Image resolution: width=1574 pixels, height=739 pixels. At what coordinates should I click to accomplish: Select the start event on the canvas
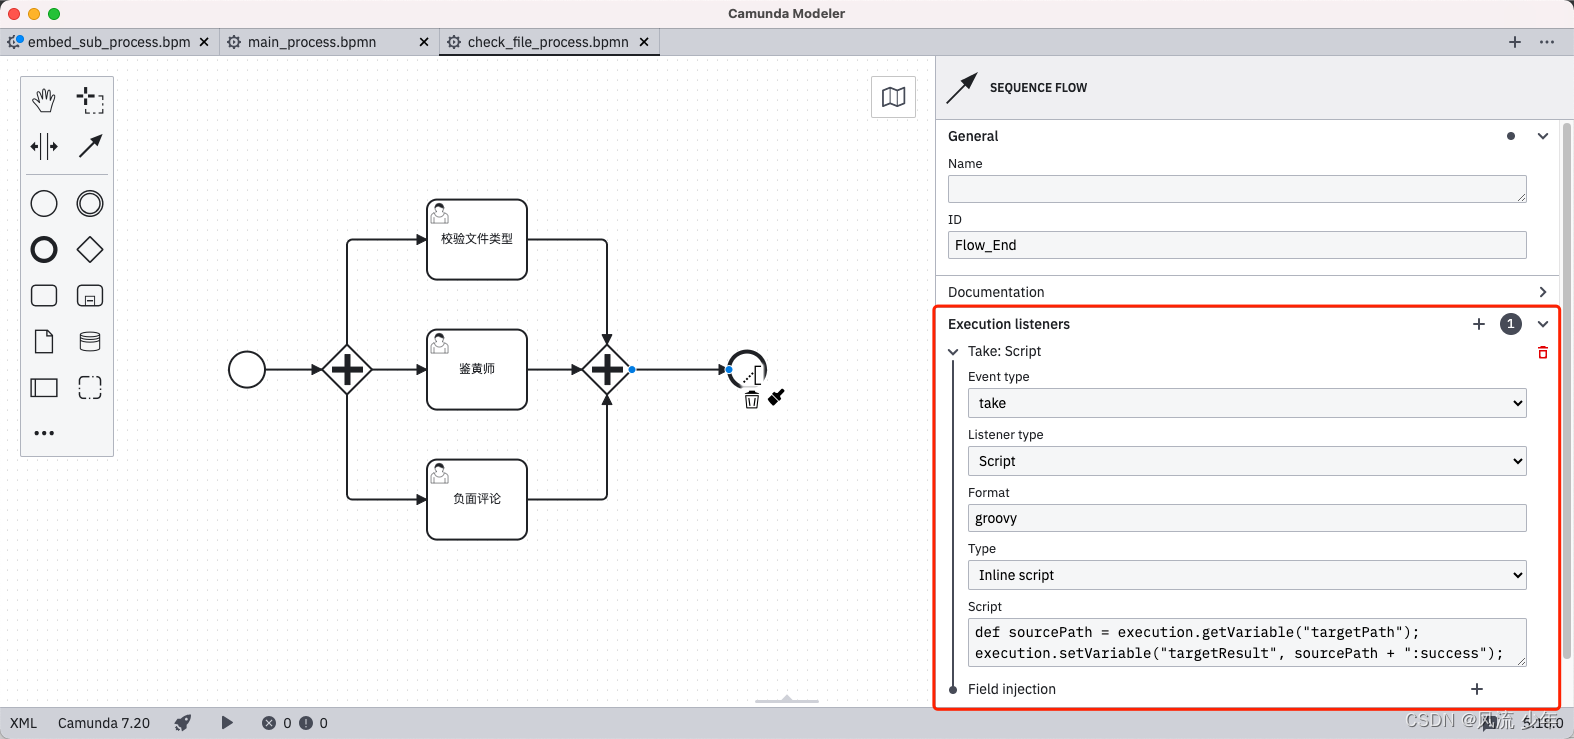pyautogui.click(x=247, y=370)
